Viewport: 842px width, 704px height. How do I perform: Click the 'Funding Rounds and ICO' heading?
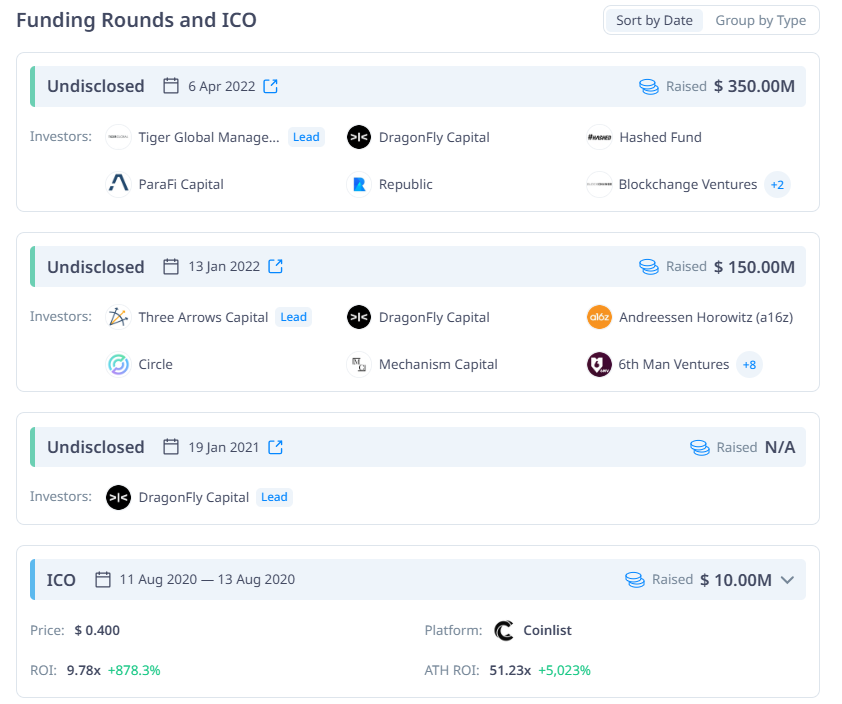click(136, 20)
